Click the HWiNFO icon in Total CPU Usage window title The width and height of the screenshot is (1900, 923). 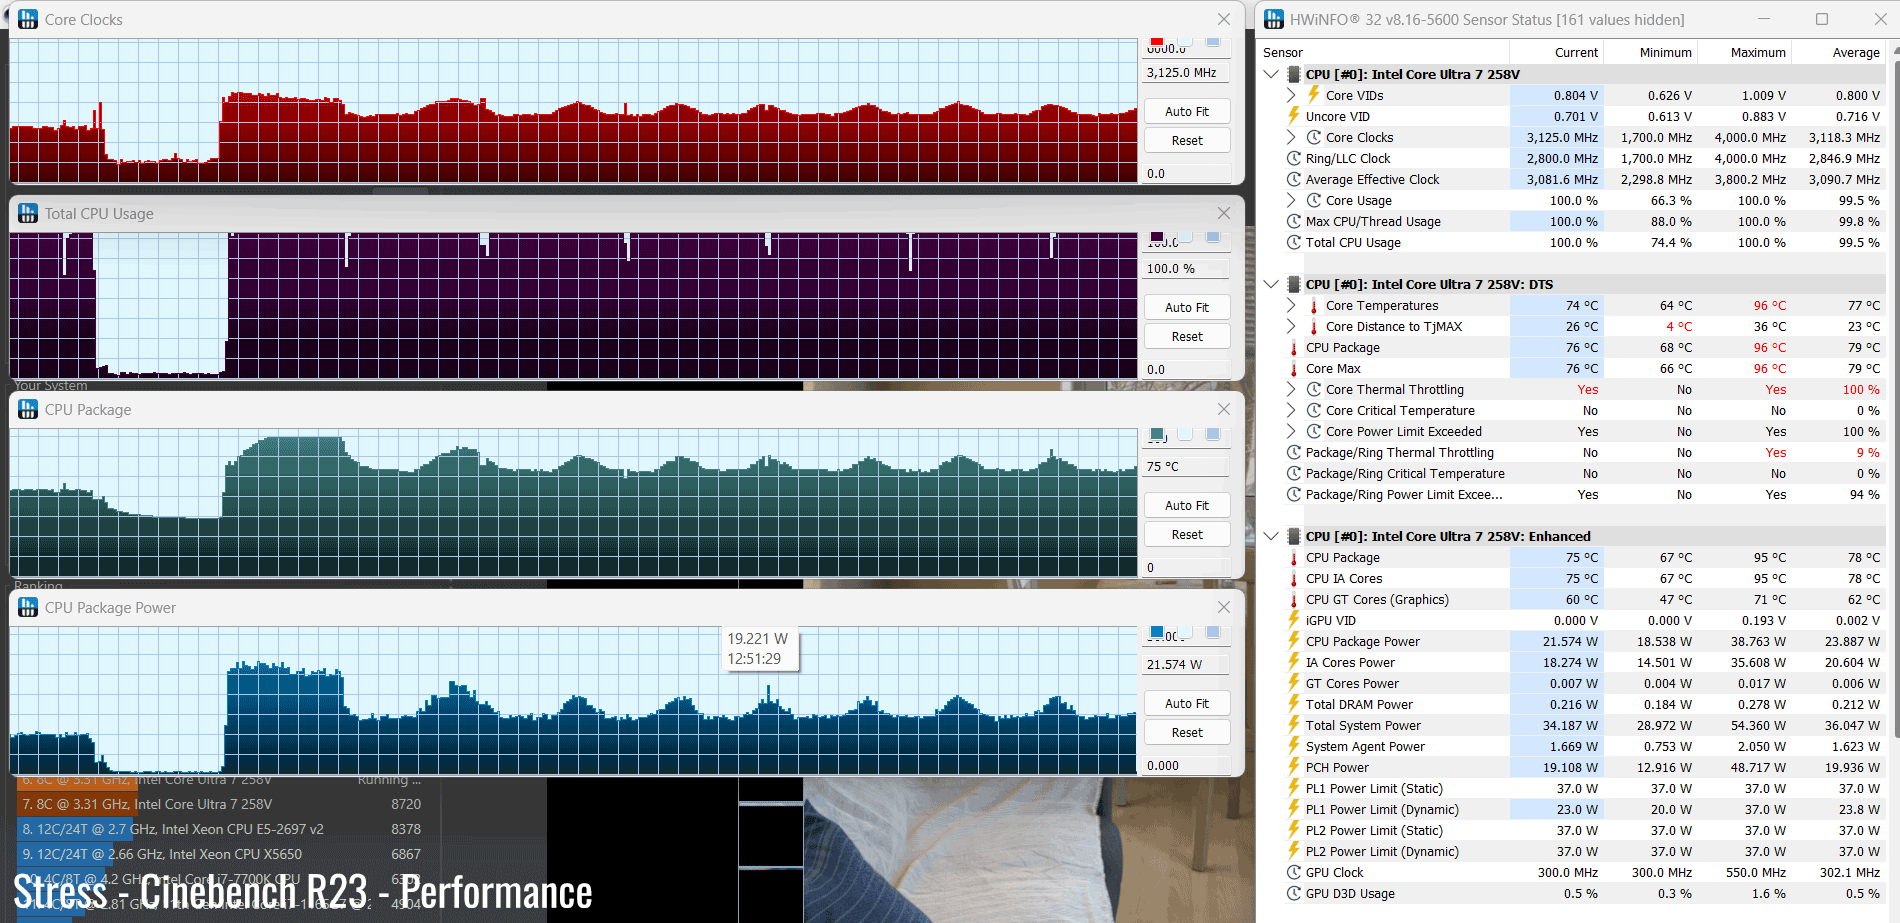(x=28, y=213)
